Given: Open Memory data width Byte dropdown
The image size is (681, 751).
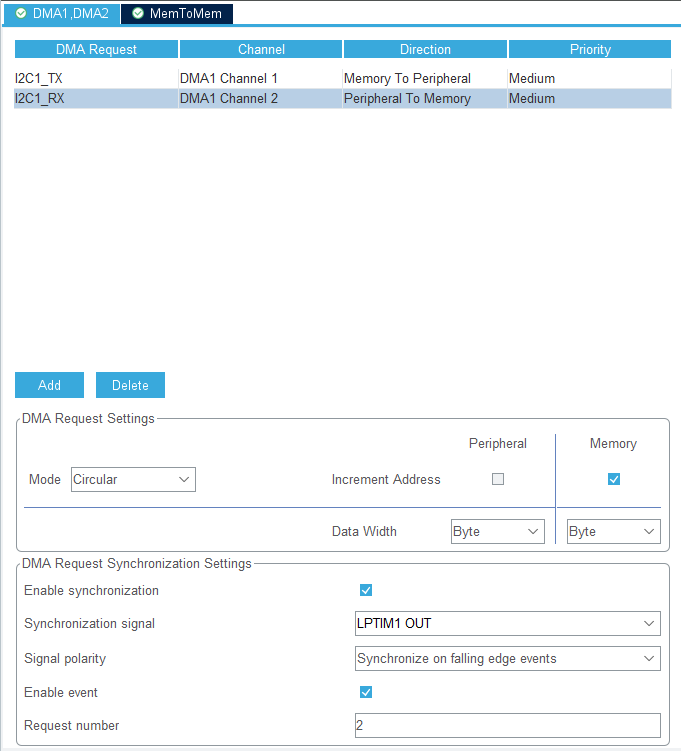Looking at the screenshot, I should [x=613, y=532].
